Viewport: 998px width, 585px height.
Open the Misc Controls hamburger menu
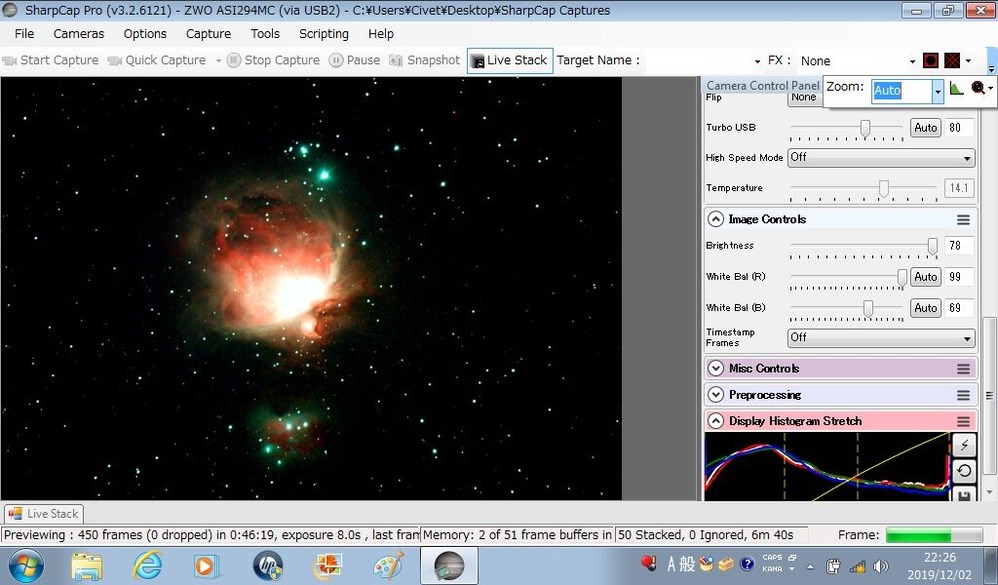[x=963, y=369]
